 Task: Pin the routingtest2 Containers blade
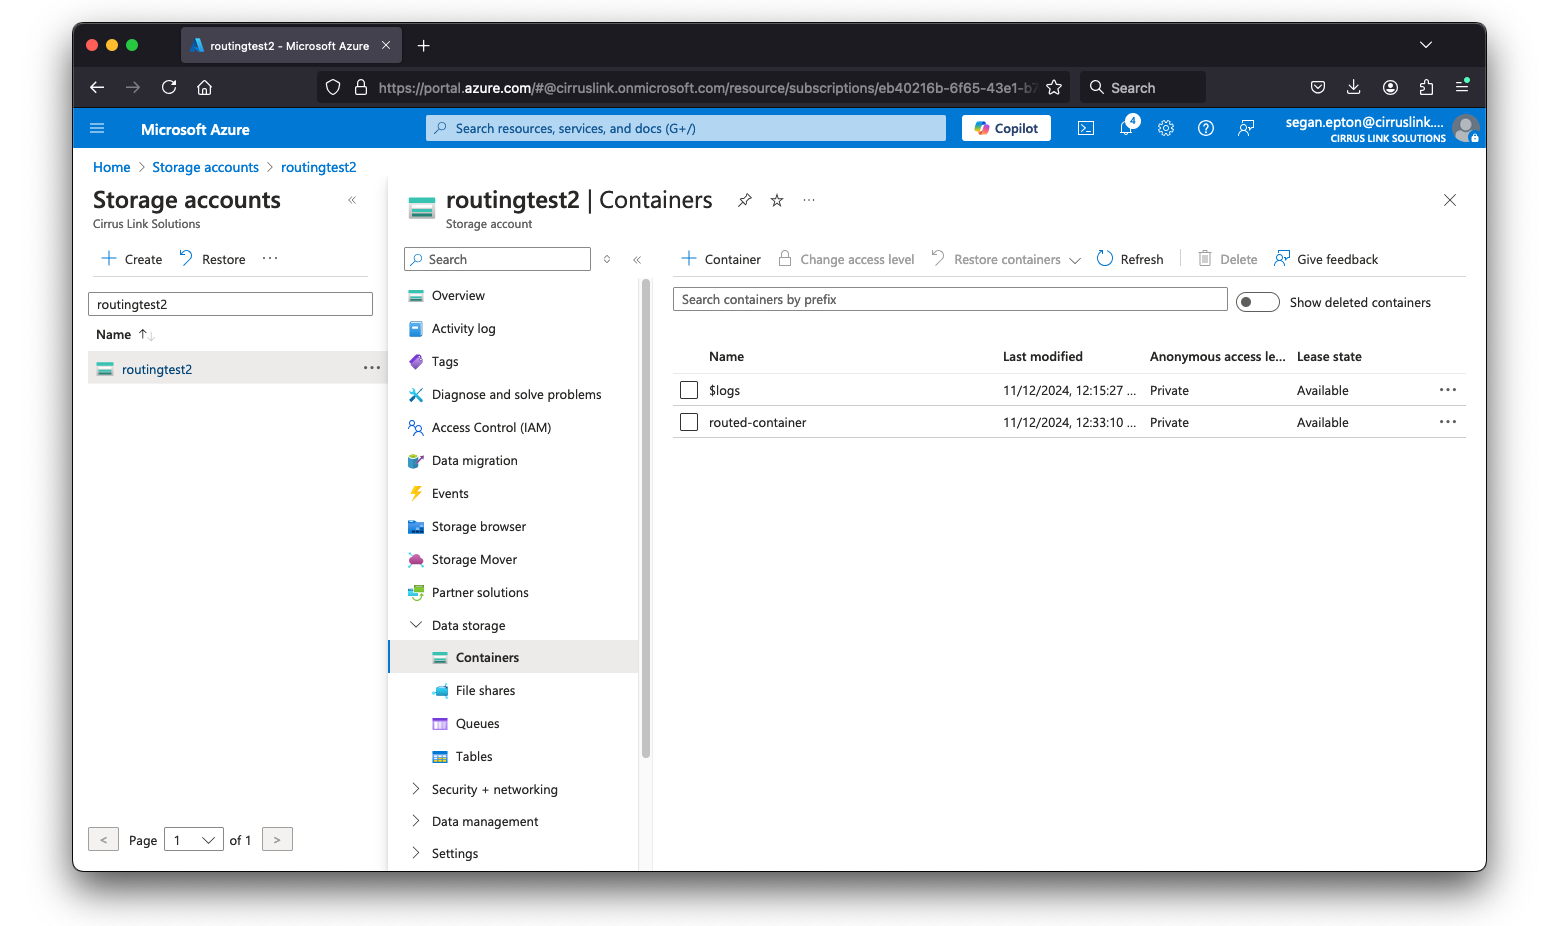tap(745, 200)
